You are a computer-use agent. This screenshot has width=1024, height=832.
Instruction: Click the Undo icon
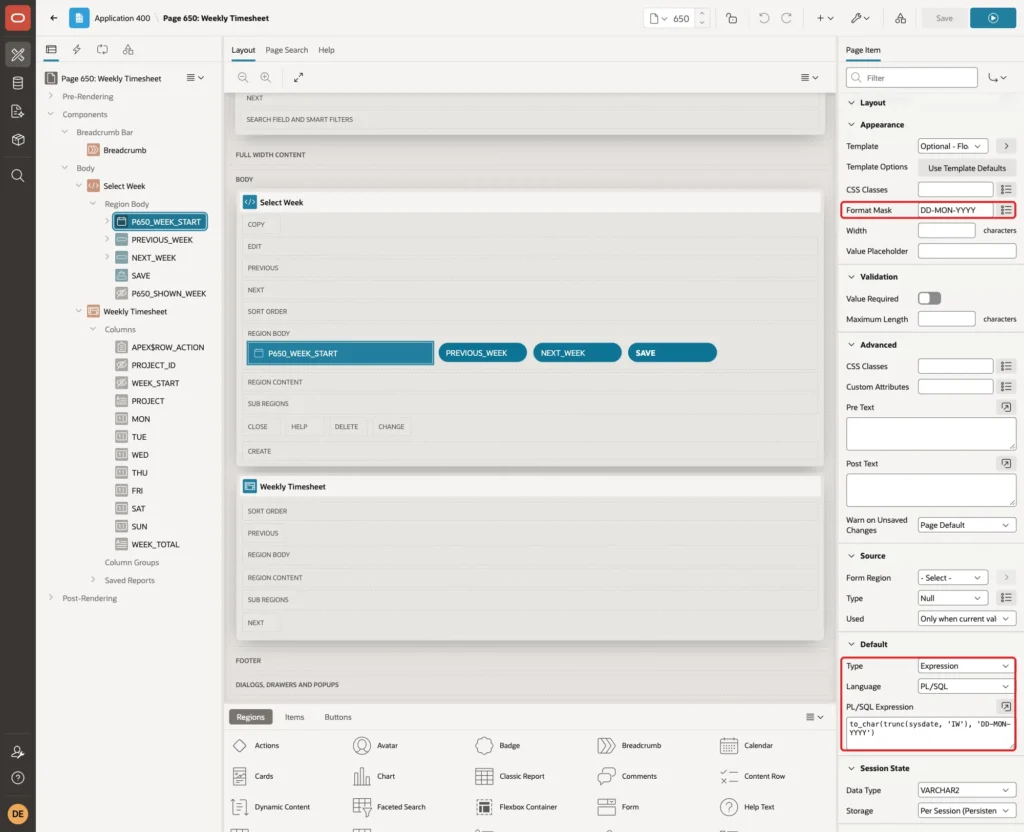pos(763,18)
